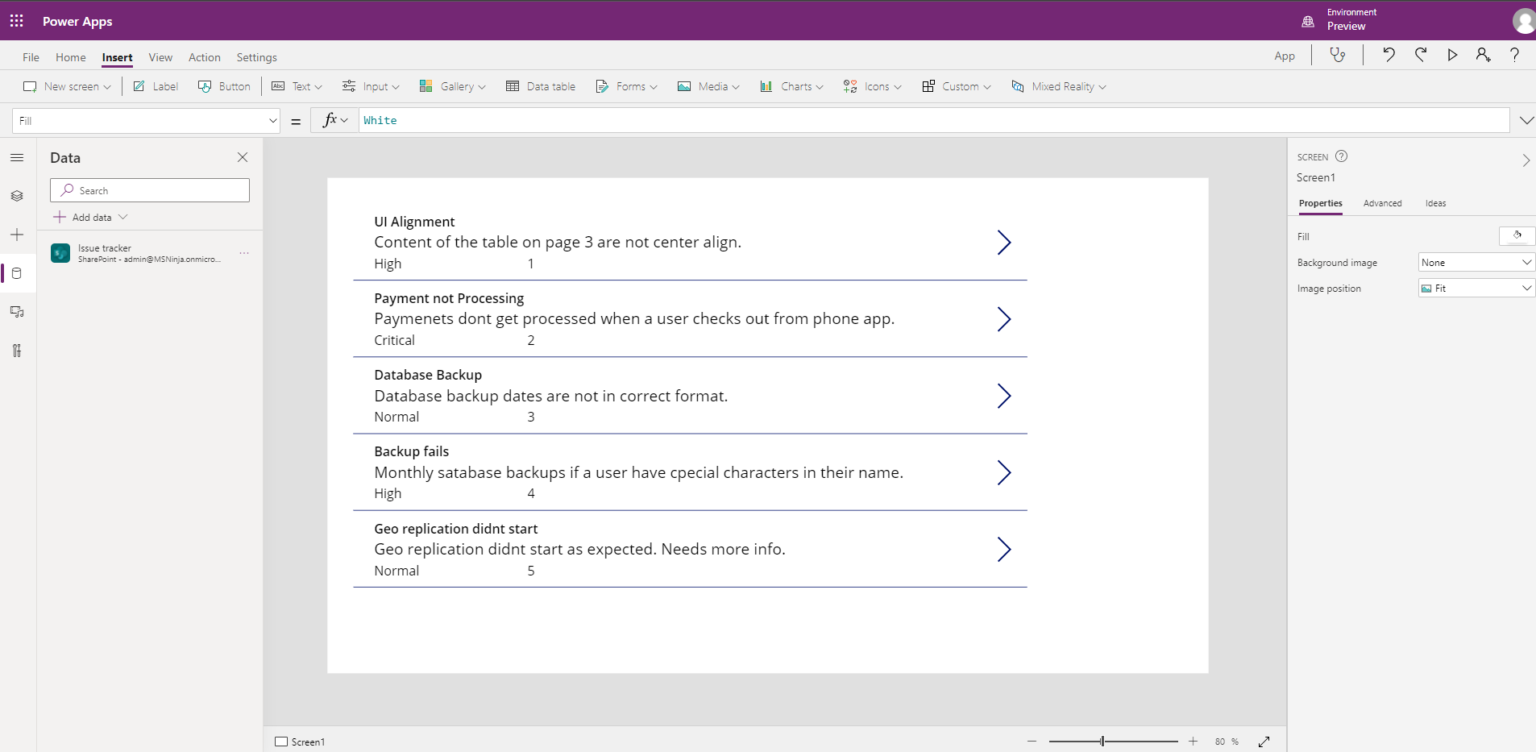
Task: Click the Button control in the ribbon
Action: 224,86
